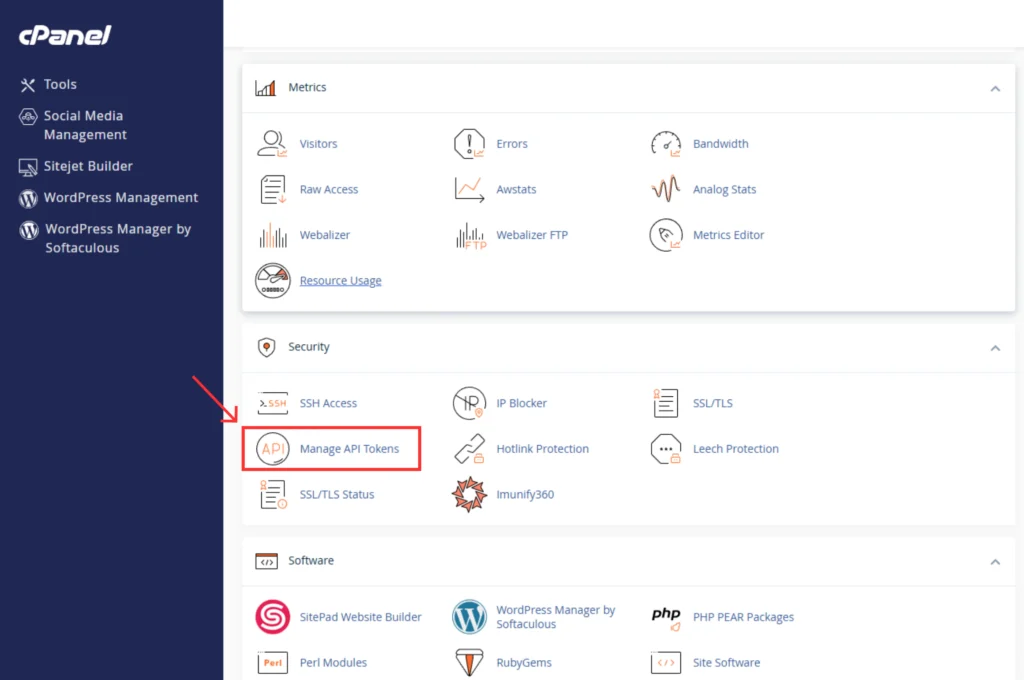1024x680 pixels.
Task: Open the SSH Access link
Action: tap(328, 403)
